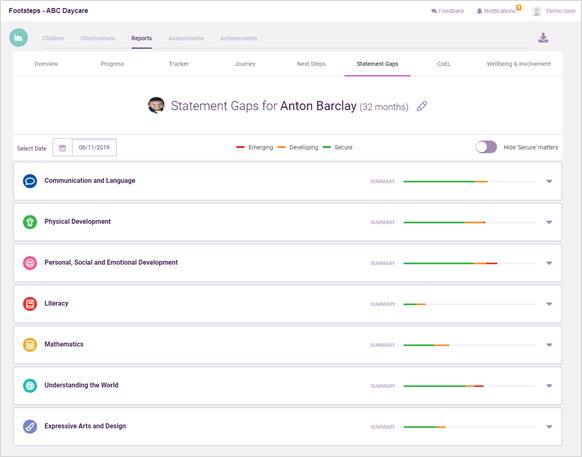Click the Expressive Arts and Design brush icon

[x=30, y=426]
